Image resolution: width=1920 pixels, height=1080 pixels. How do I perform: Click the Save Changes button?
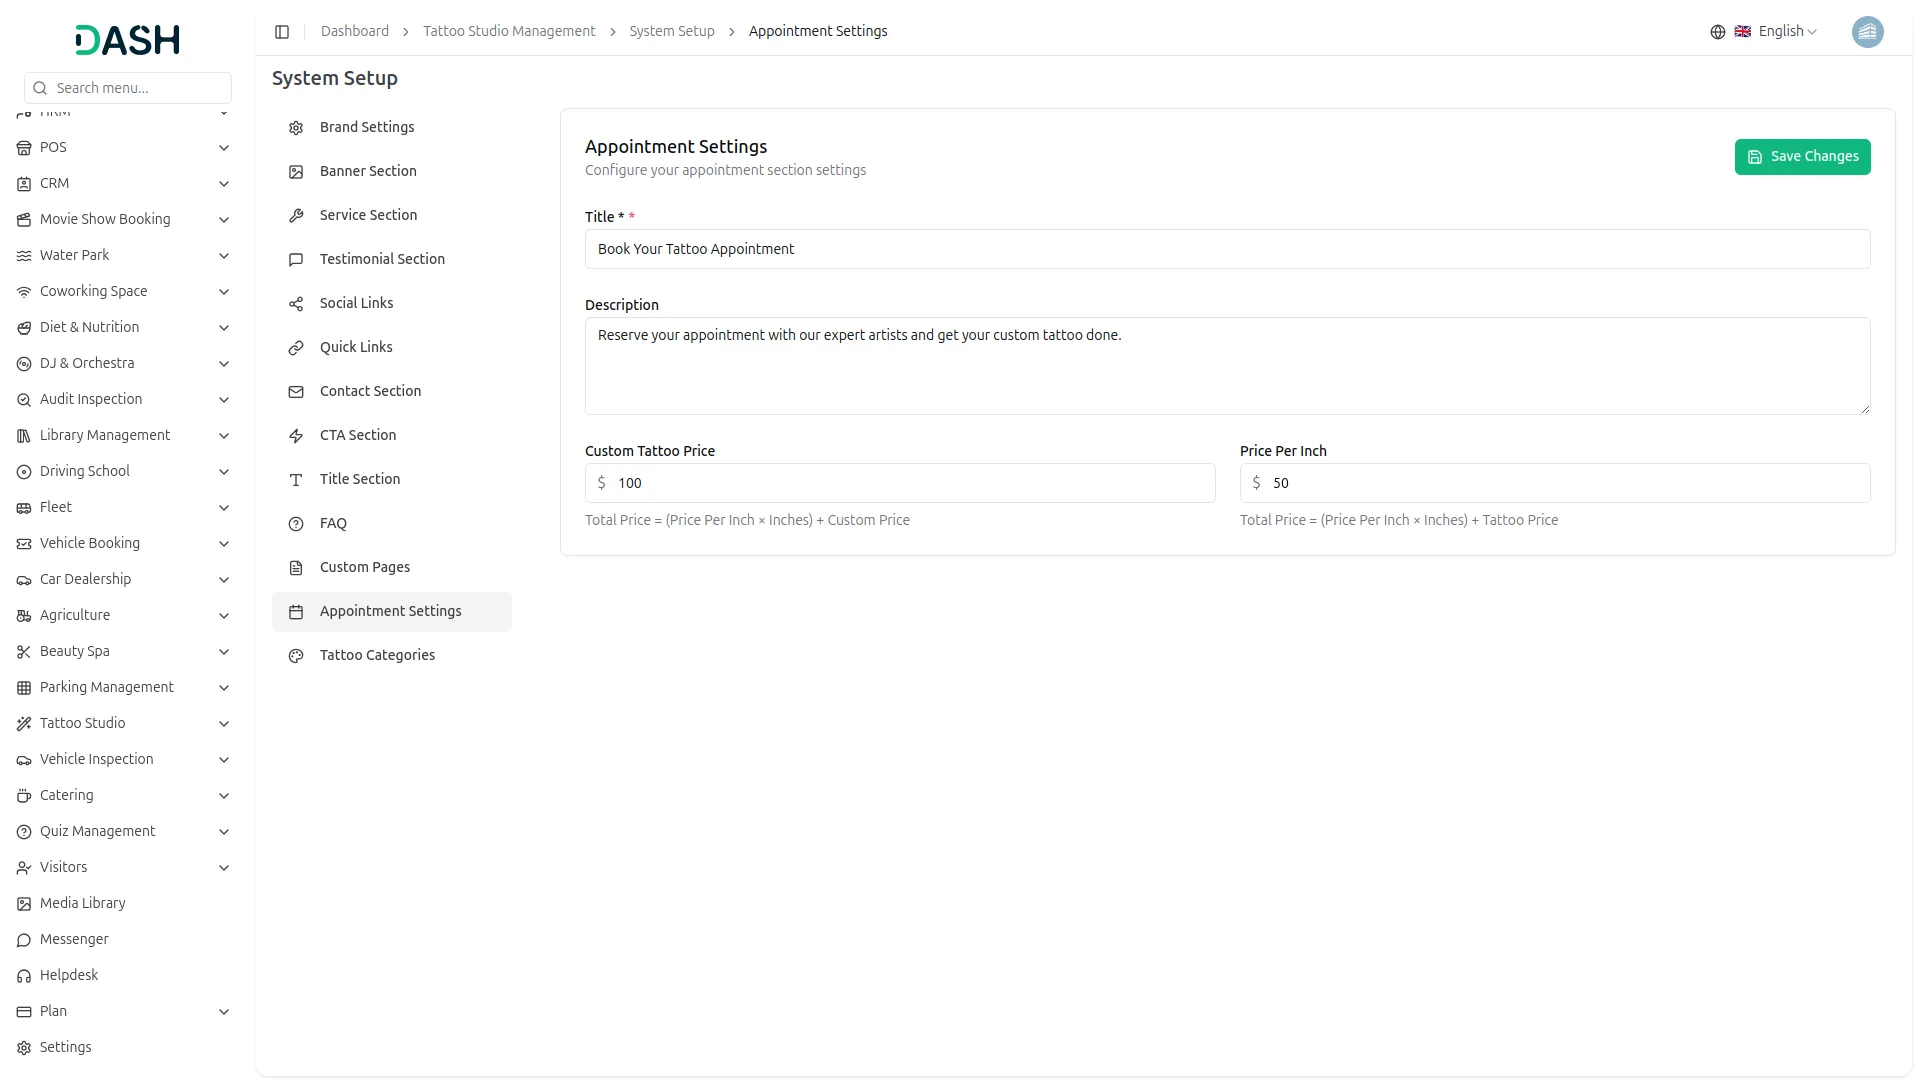(x=1802, y=157)
